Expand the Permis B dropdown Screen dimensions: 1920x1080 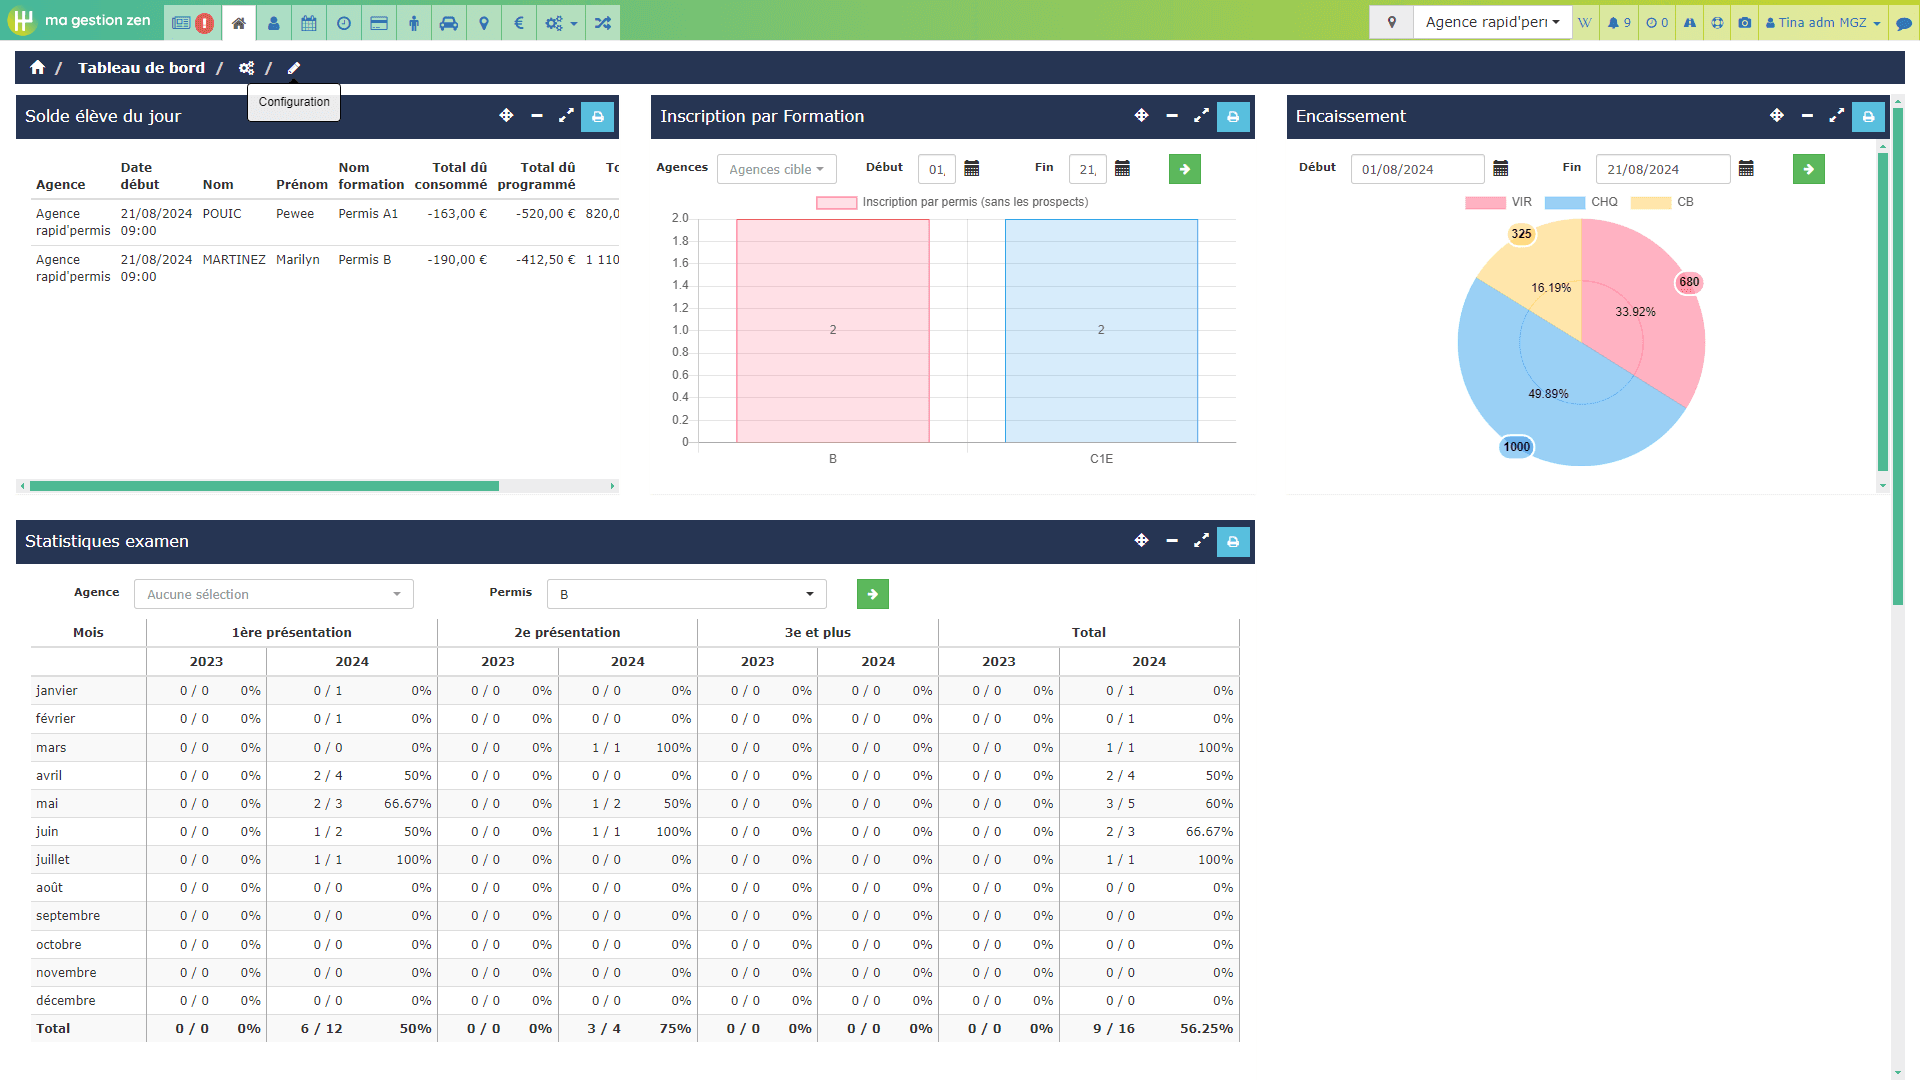tap(687, 594)
